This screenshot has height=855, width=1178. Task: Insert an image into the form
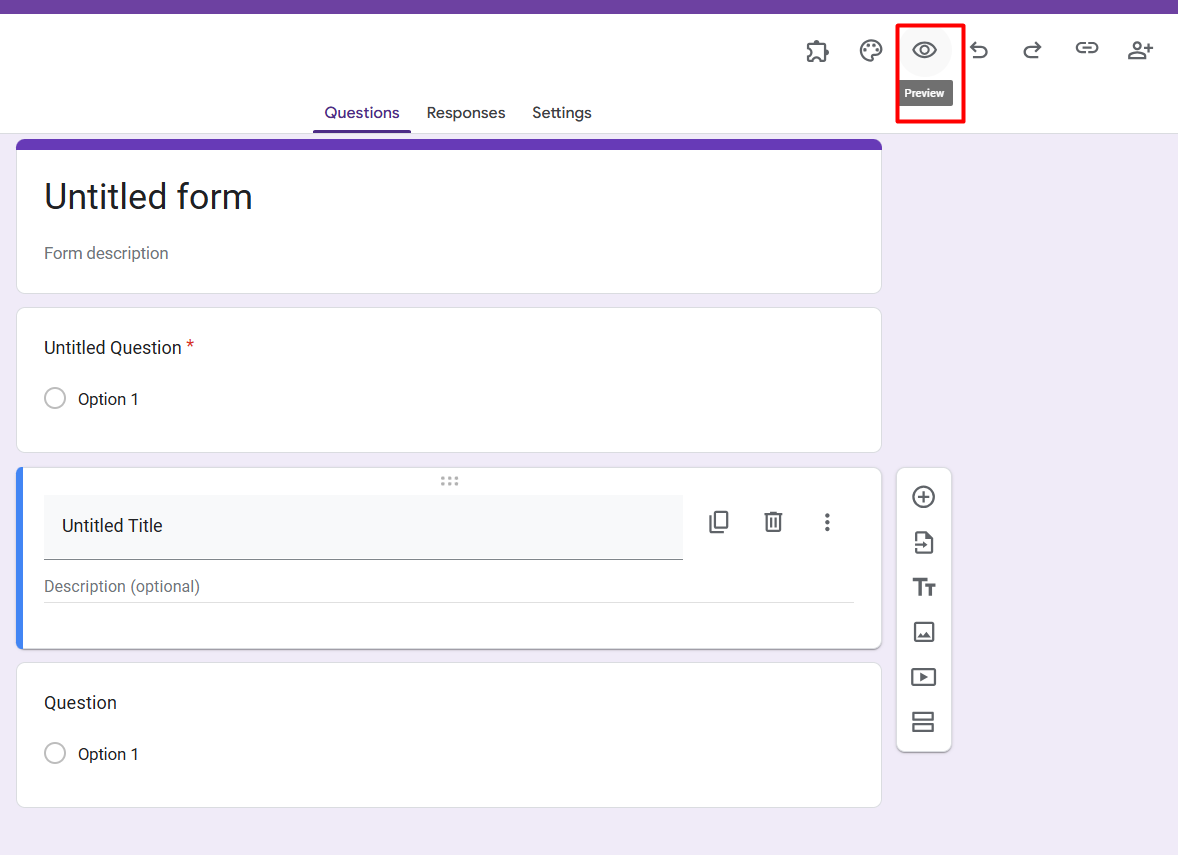coord(923,631)
